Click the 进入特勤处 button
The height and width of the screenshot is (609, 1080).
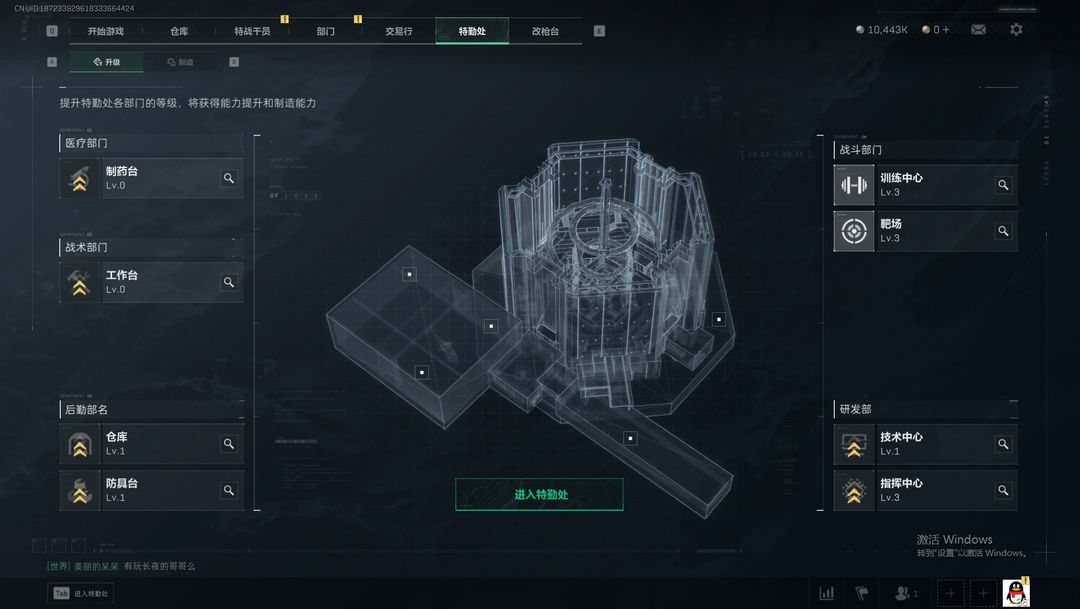(x=539, y=495)
